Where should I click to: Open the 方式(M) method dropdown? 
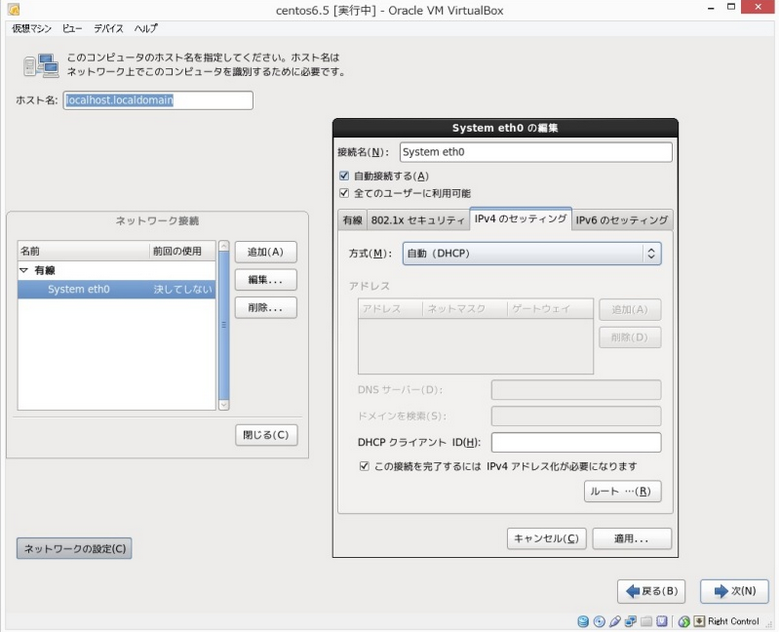coord(532,253)
